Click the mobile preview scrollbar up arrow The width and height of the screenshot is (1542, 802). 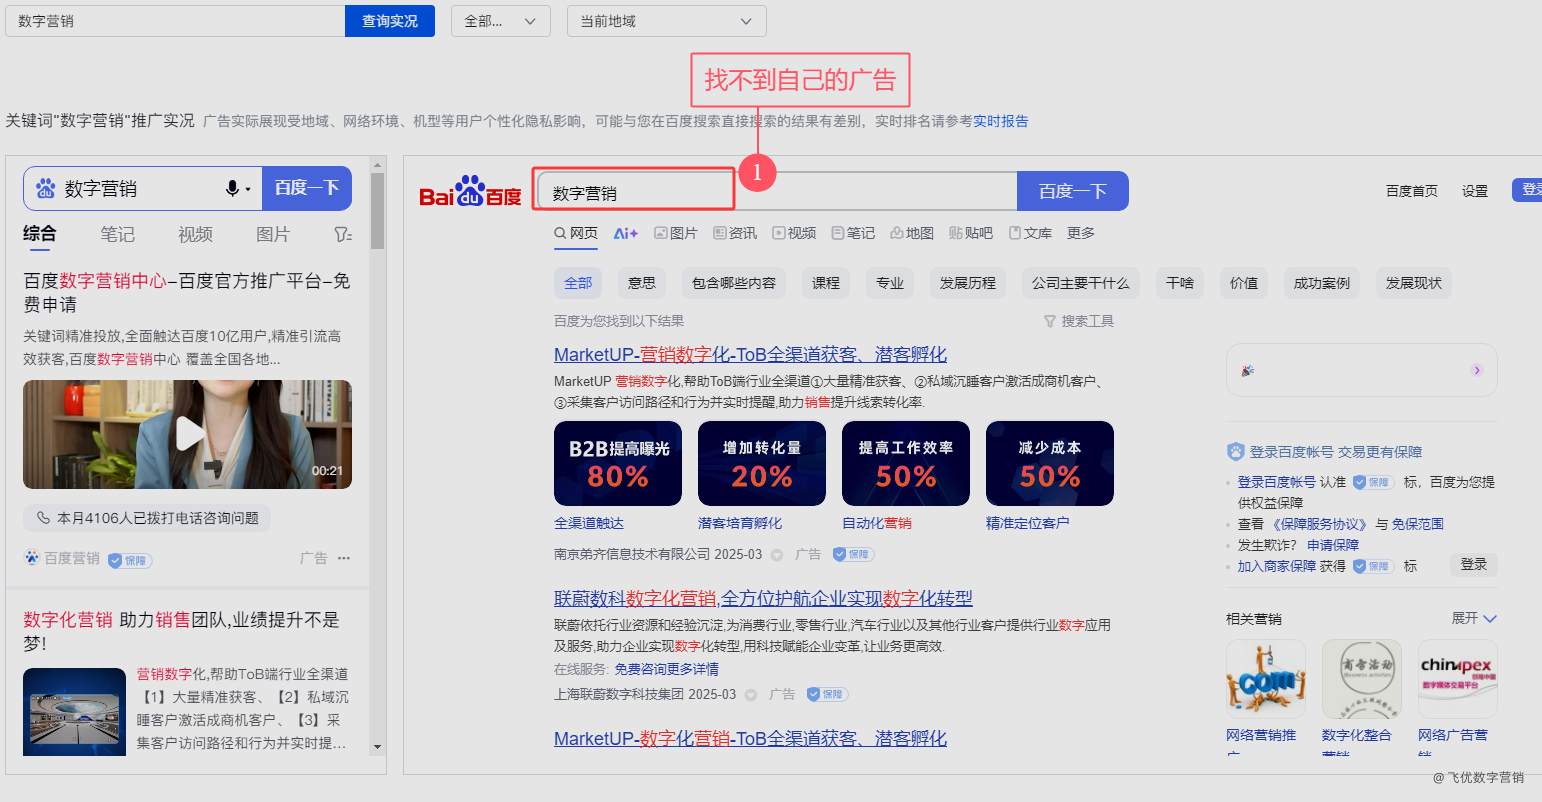377,164
